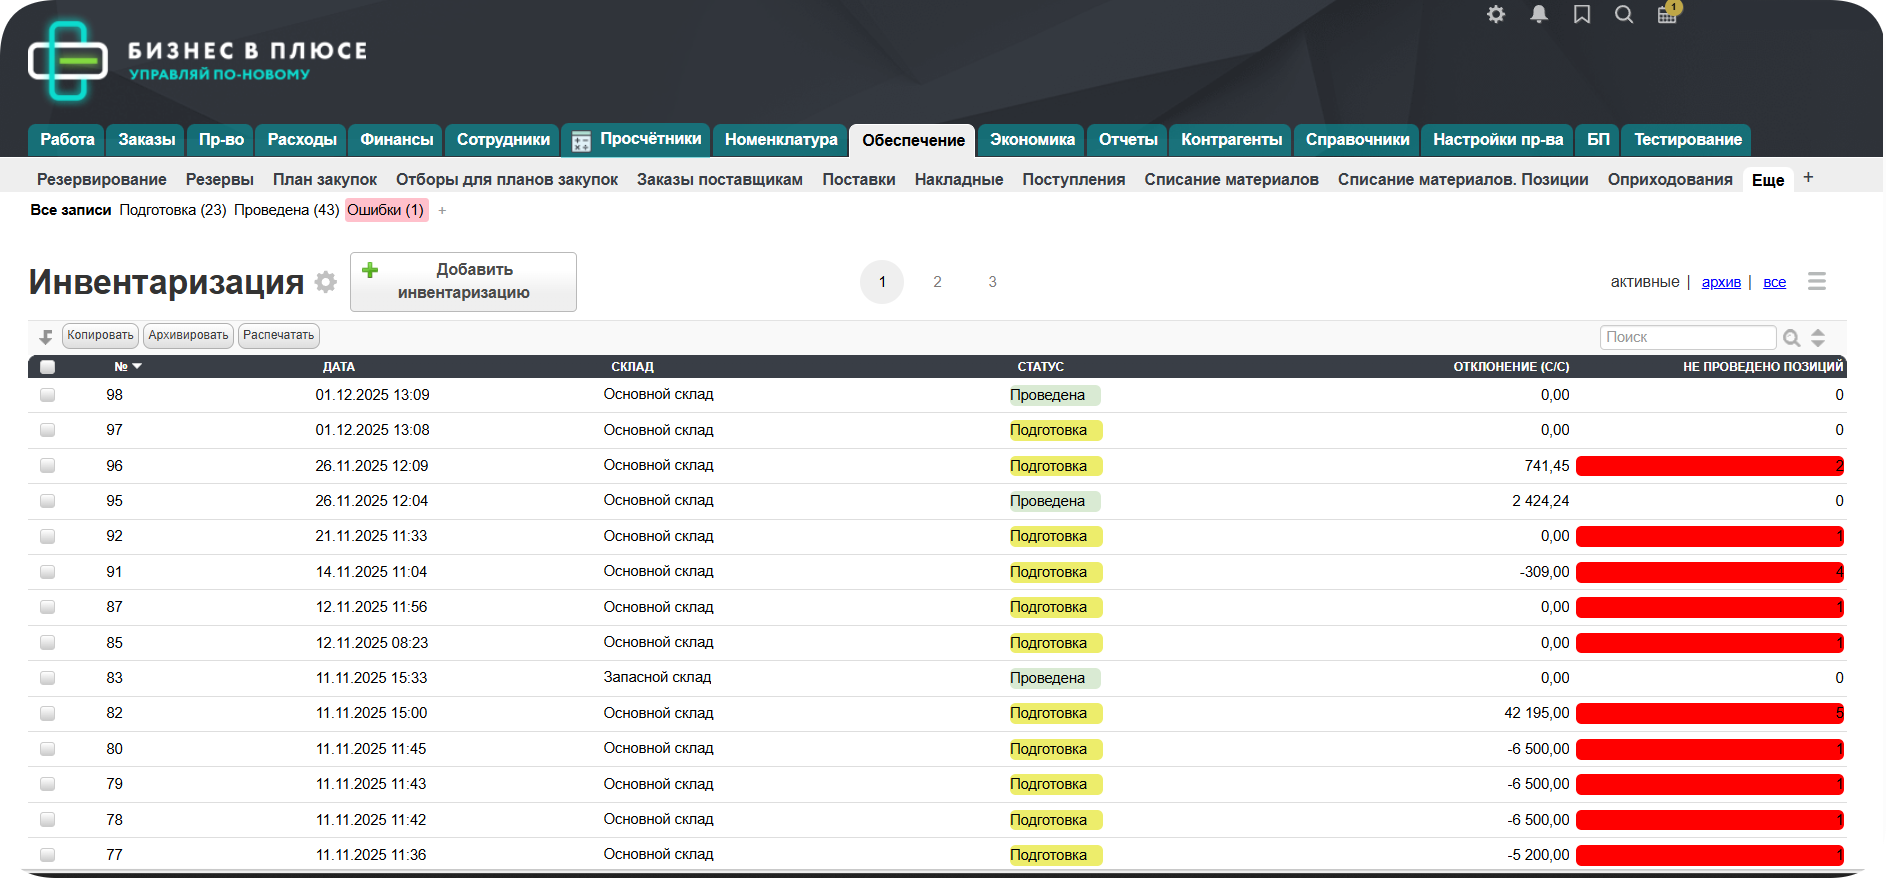Open the hamburger list menu icon
The width and height of the screenshot is (1886, 878).
1817,282
